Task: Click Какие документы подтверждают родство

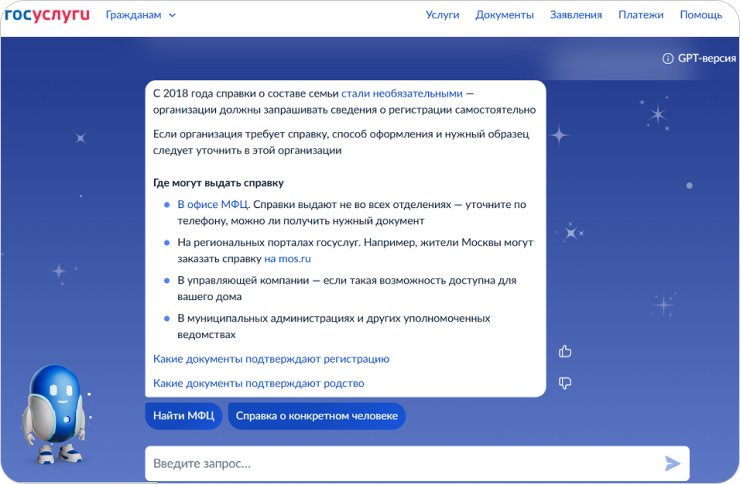Action: (x=258, y=383)
